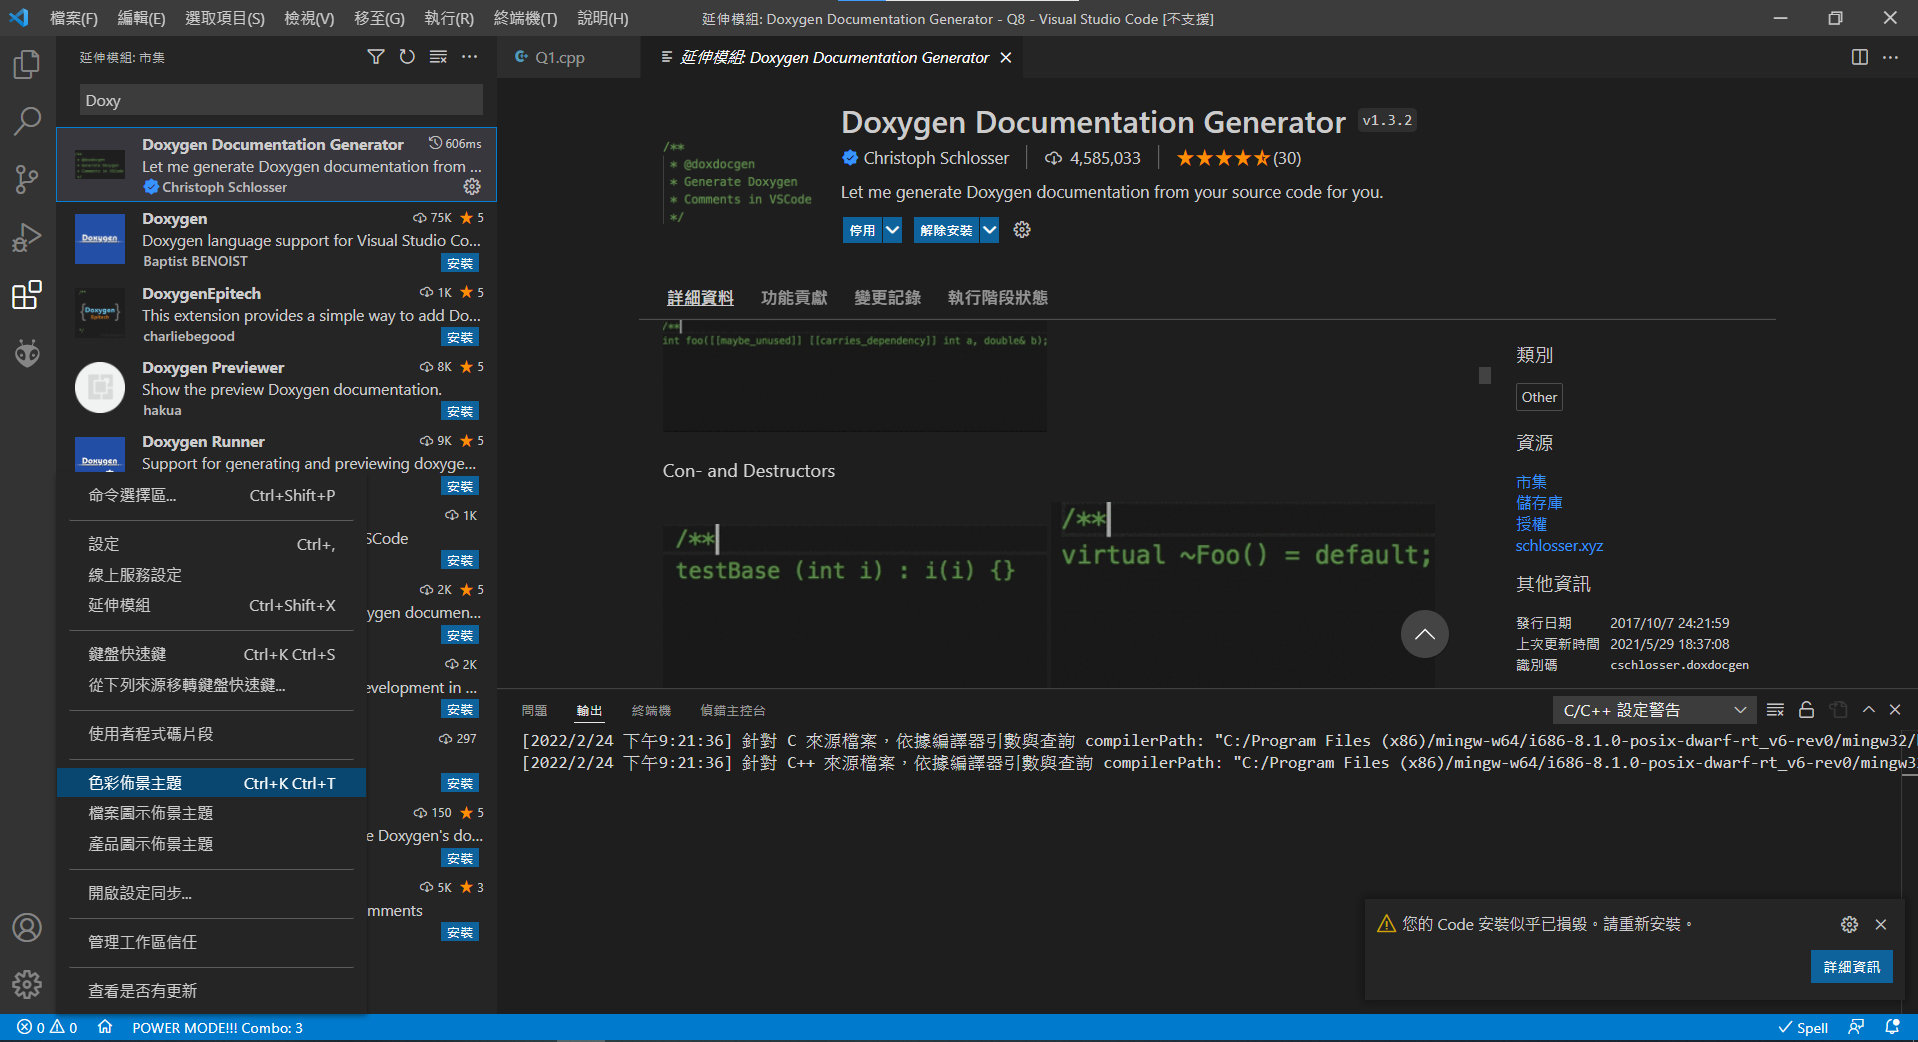The width and height of the screenshot is (1918, 1042).
Task: Click the errors and warnings status item
Action: click(x=47, y=1028)
